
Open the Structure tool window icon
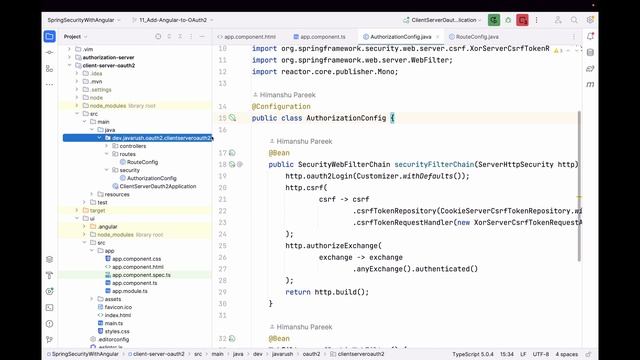pos(49,69)
